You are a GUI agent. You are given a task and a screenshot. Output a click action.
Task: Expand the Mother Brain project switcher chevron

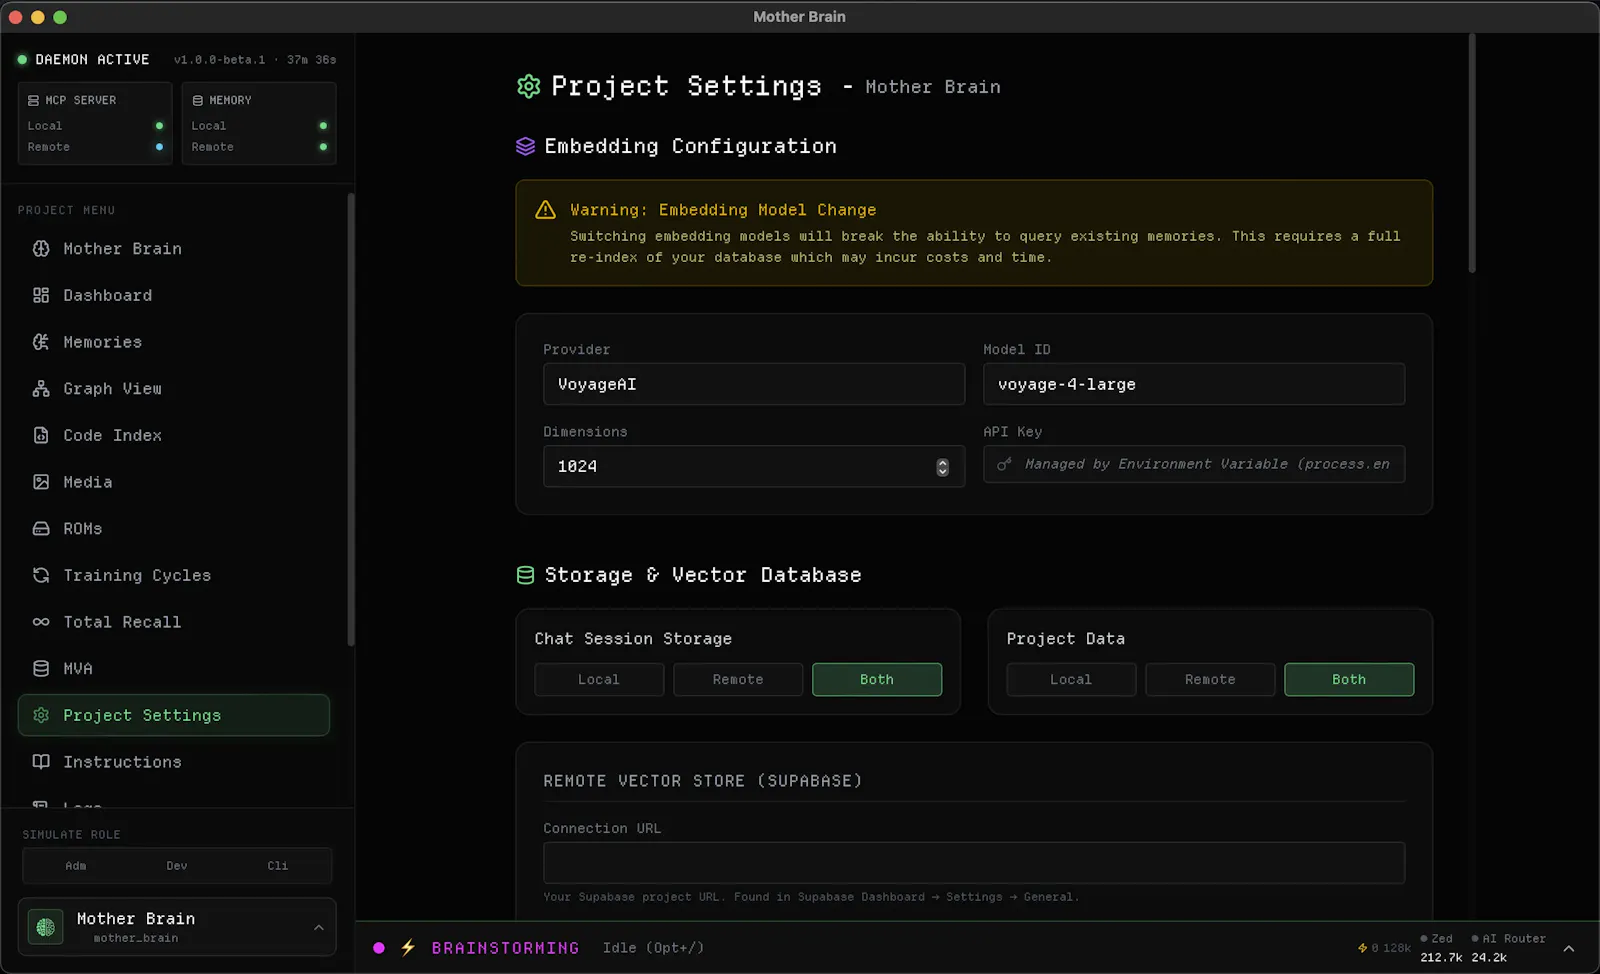(319, 927)
